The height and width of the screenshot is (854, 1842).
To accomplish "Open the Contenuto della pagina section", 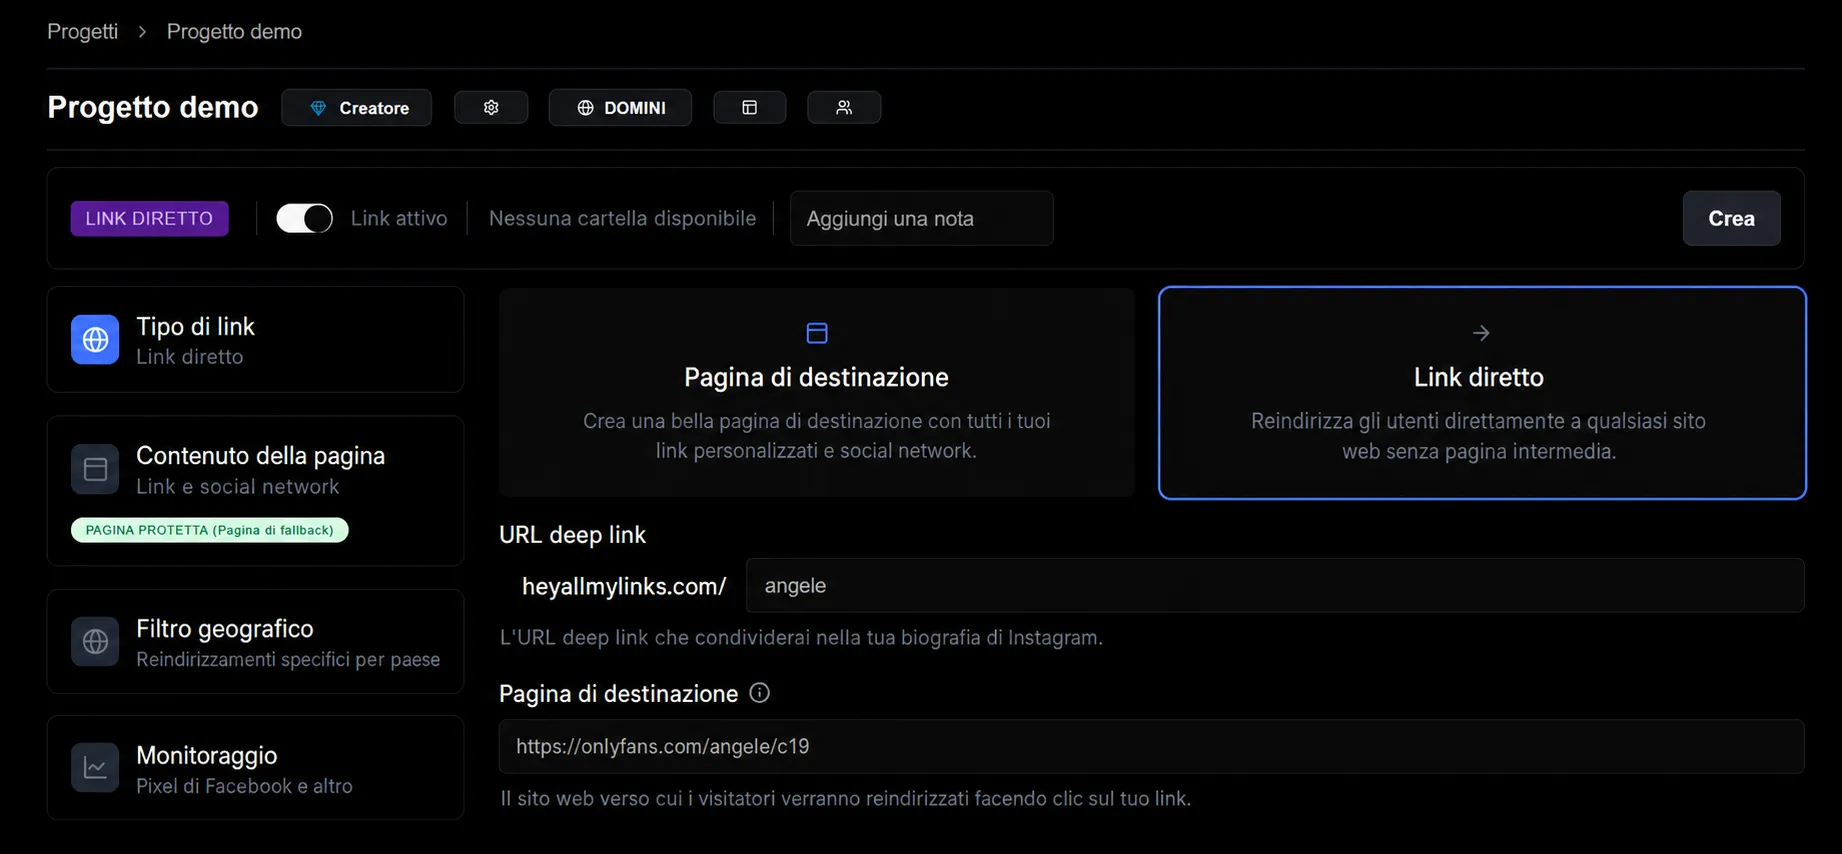I will 255,491.
